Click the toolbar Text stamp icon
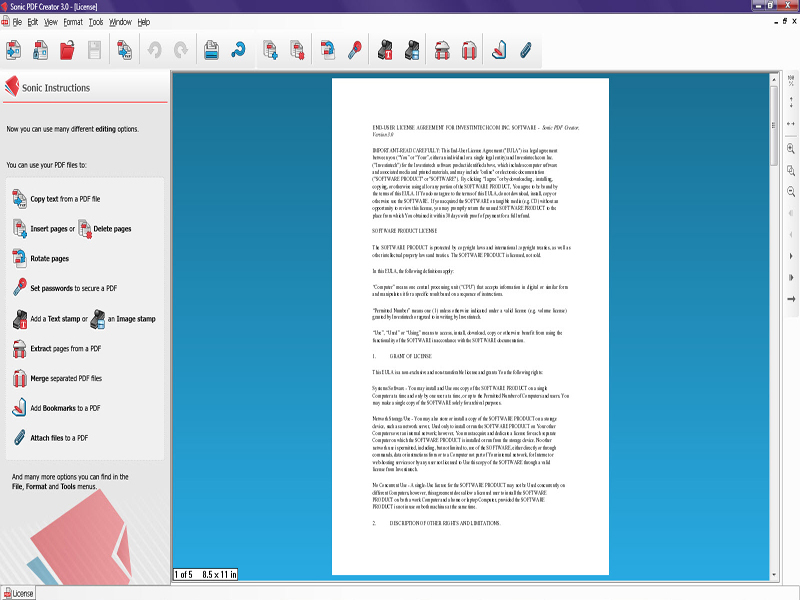The height and width of the screenshot is (600, 800). click(x=385, y=51)
